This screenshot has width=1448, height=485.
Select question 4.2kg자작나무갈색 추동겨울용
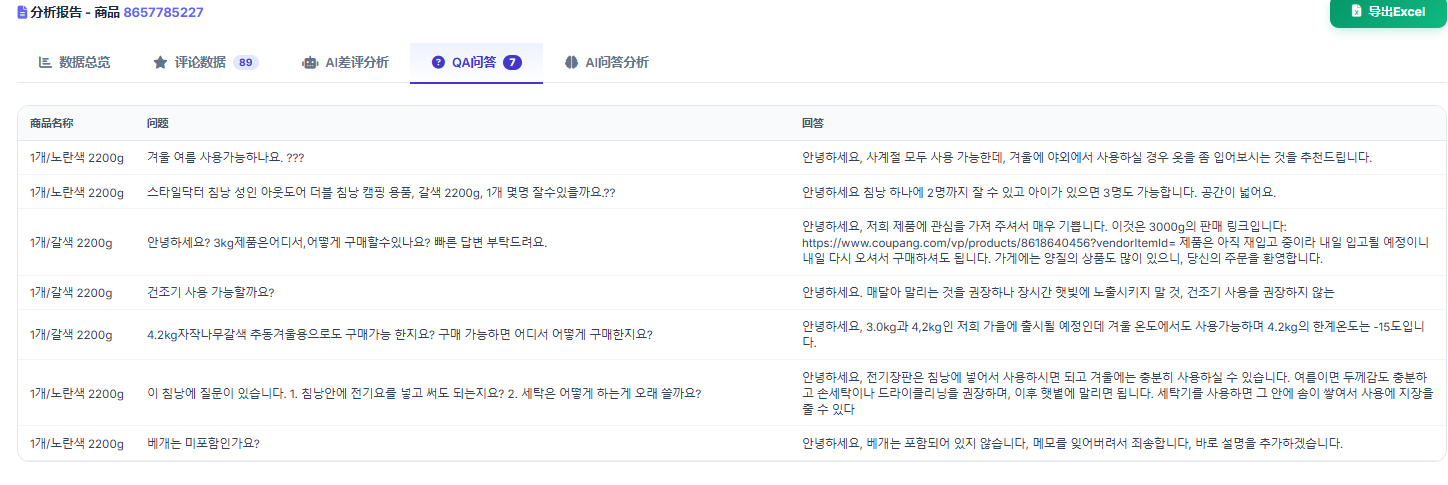400,334
